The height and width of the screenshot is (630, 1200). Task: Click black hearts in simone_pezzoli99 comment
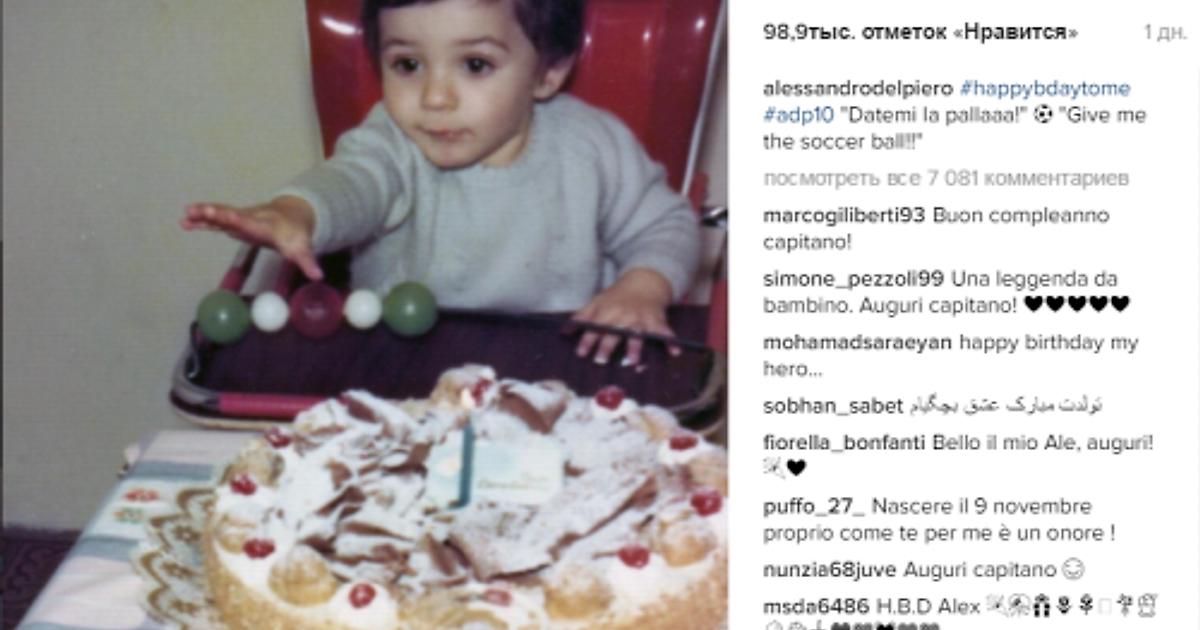pos(1083,305)
